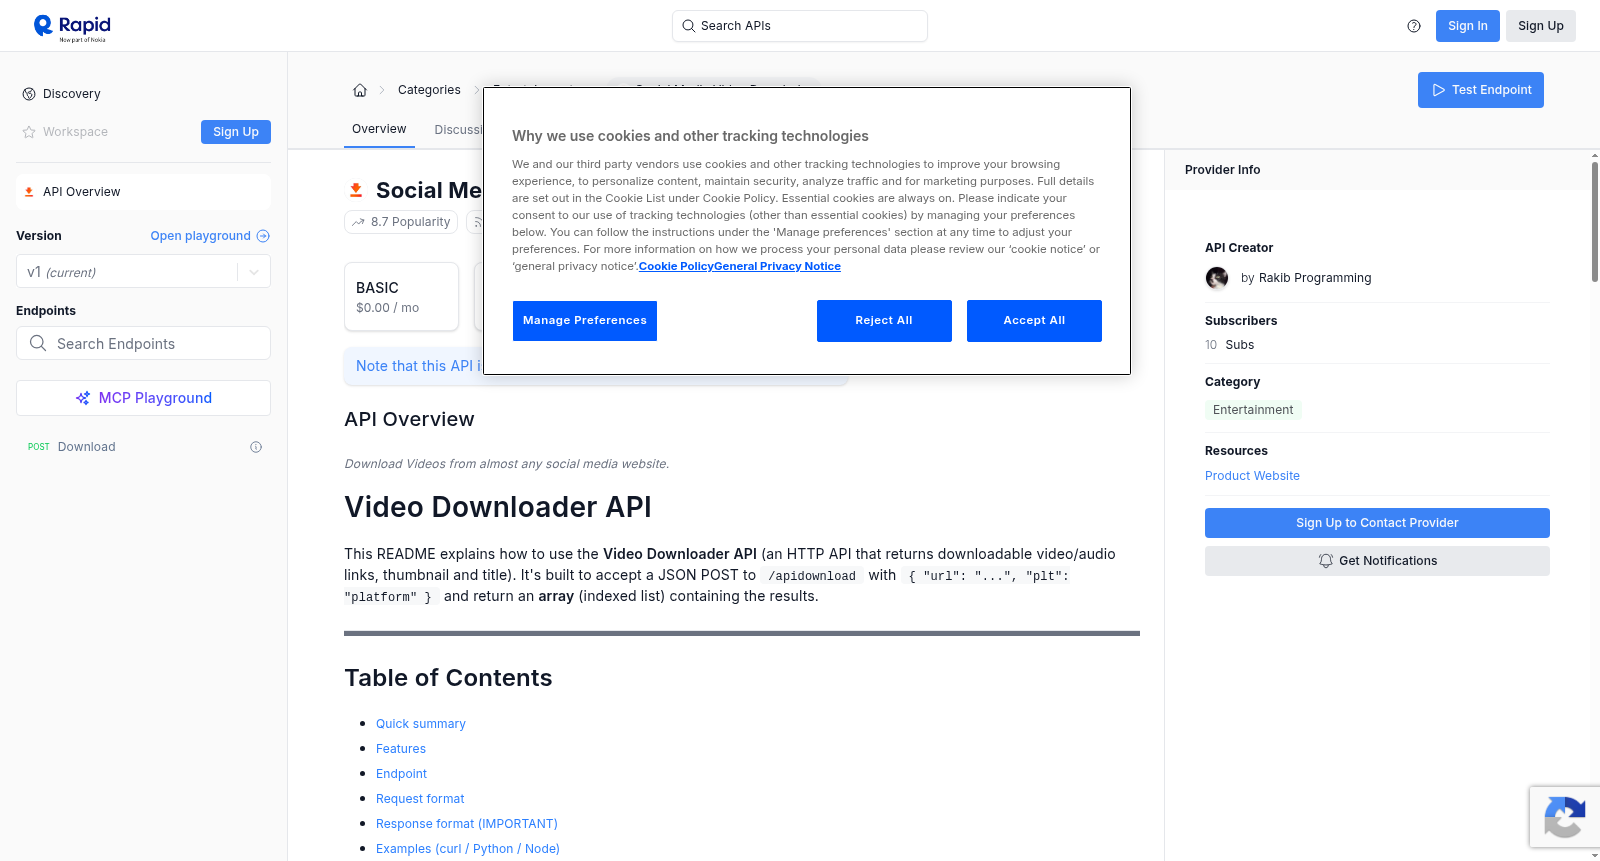Screen dimensions: 1600x861
Task: Click the Search Endpoints field
Action: point(143,343)
